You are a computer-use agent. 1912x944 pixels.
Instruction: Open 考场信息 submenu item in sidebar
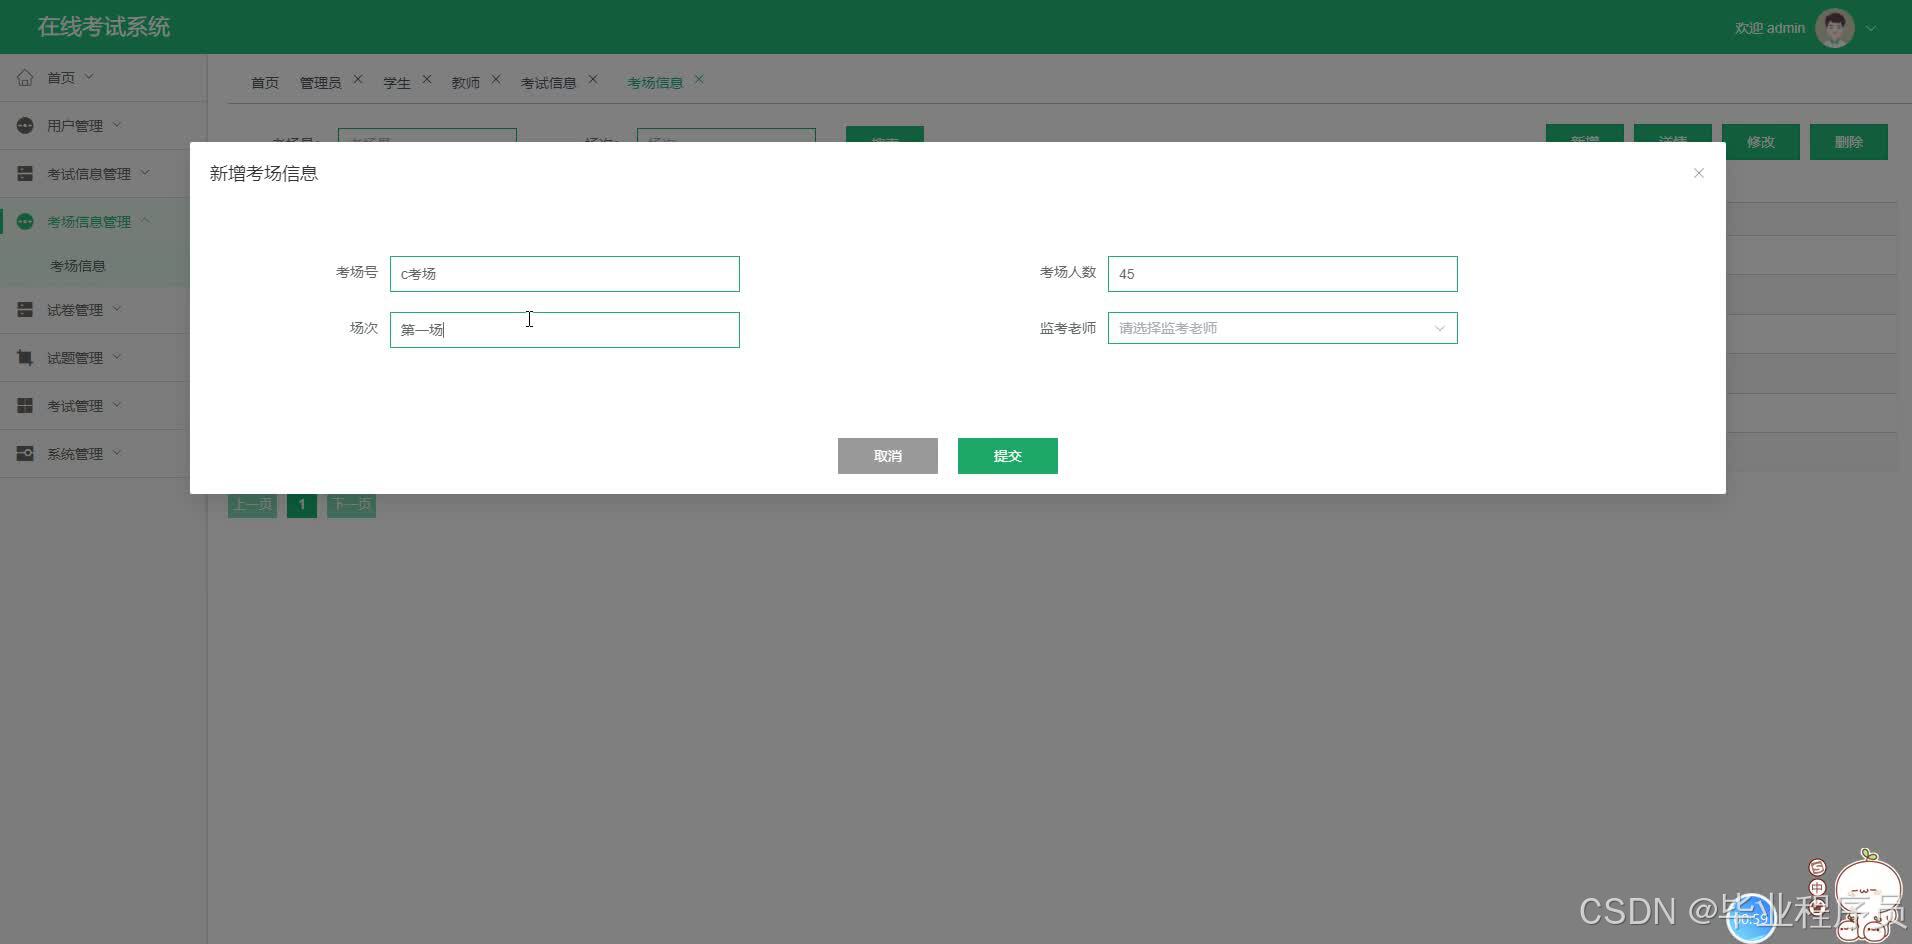pyautogui.click(x=78, y=266)
